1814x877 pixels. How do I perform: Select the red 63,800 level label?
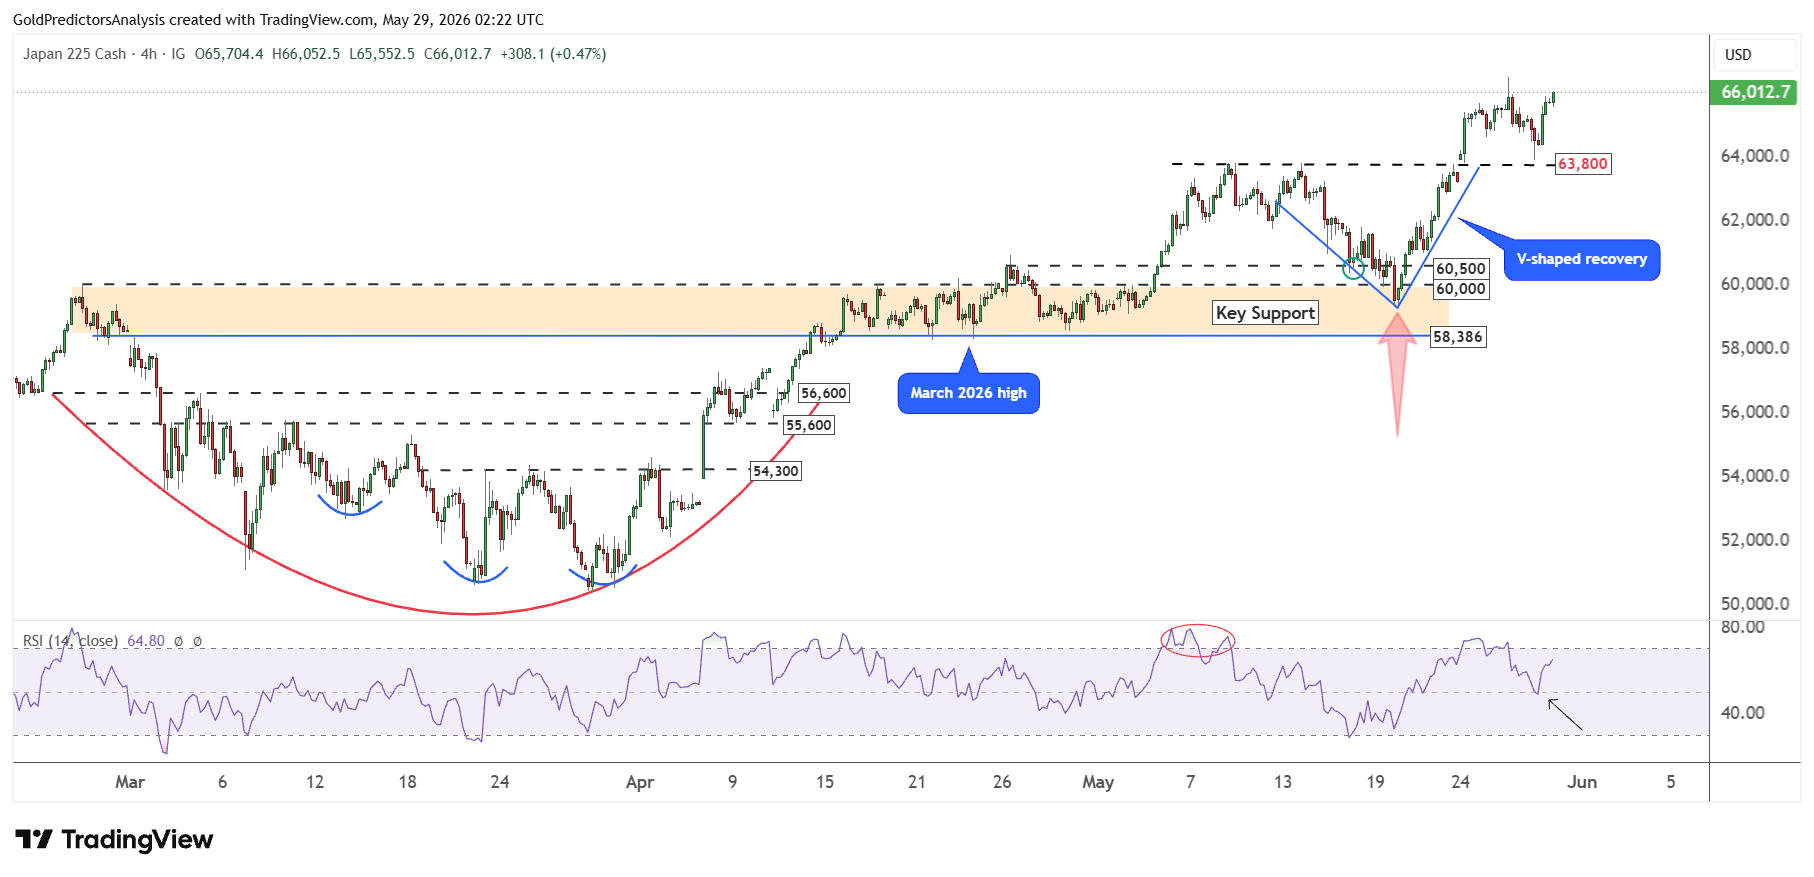(1583, 164)
